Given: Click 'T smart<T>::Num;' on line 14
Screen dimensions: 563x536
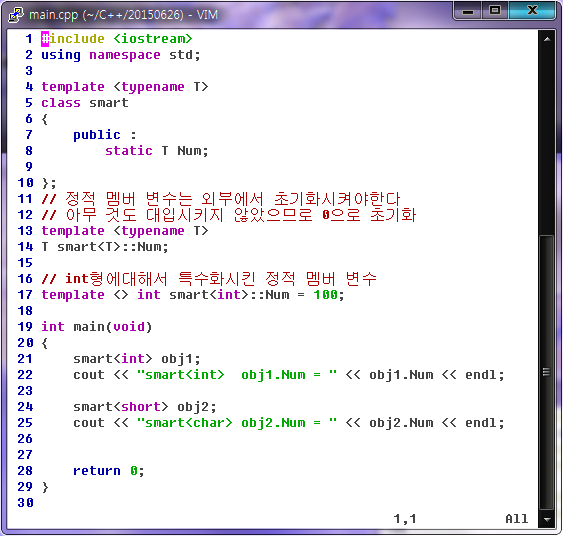Looking at the screenshot, I should click(105, 247).
